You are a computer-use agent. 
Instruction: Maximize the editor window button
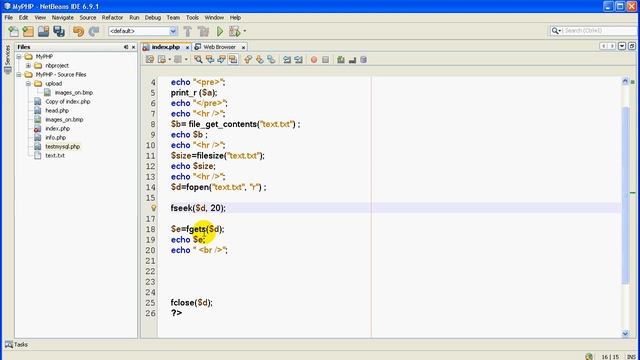point(631,47)
